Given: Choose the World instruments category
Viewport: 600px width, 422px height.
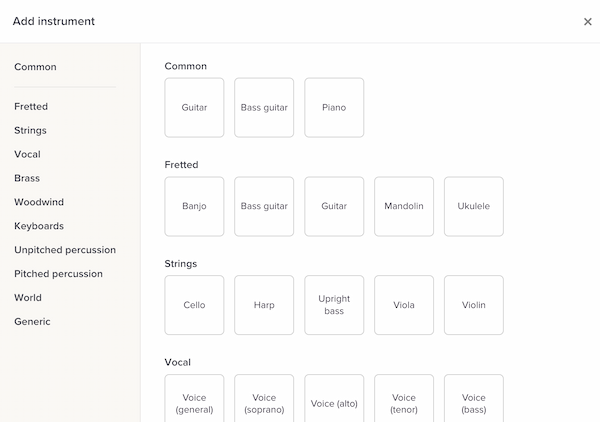Looking at the screenshot, I should pos(28,298).
